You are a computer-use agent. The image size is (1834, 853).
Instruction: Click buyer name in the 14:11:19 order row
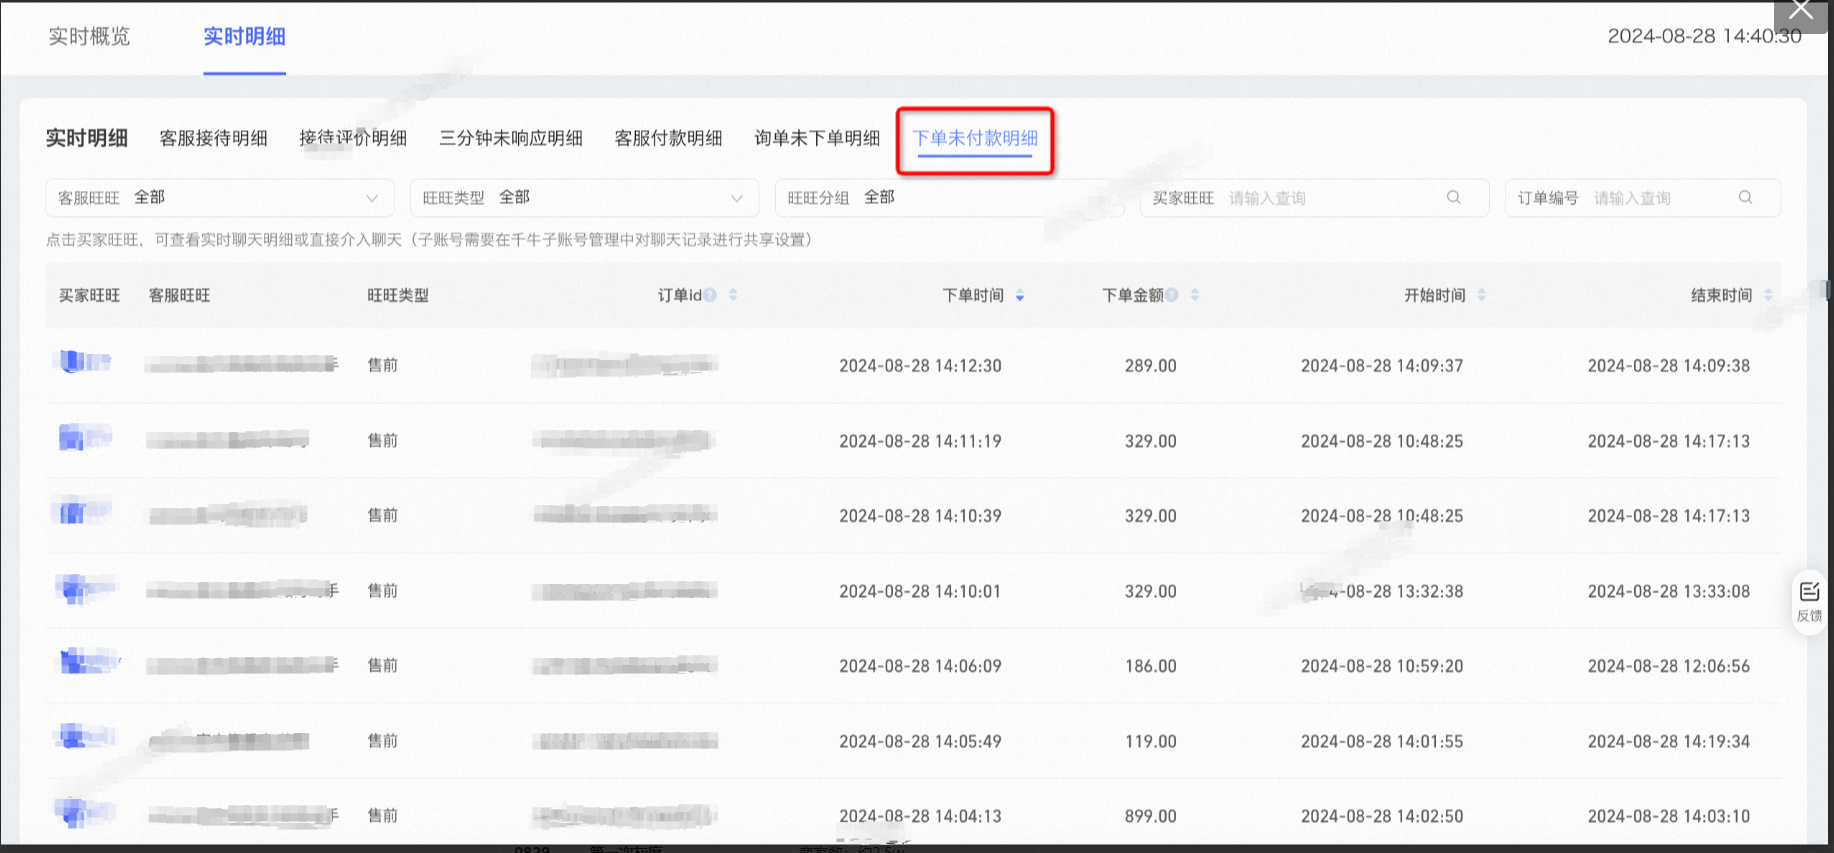pos(83,438)
